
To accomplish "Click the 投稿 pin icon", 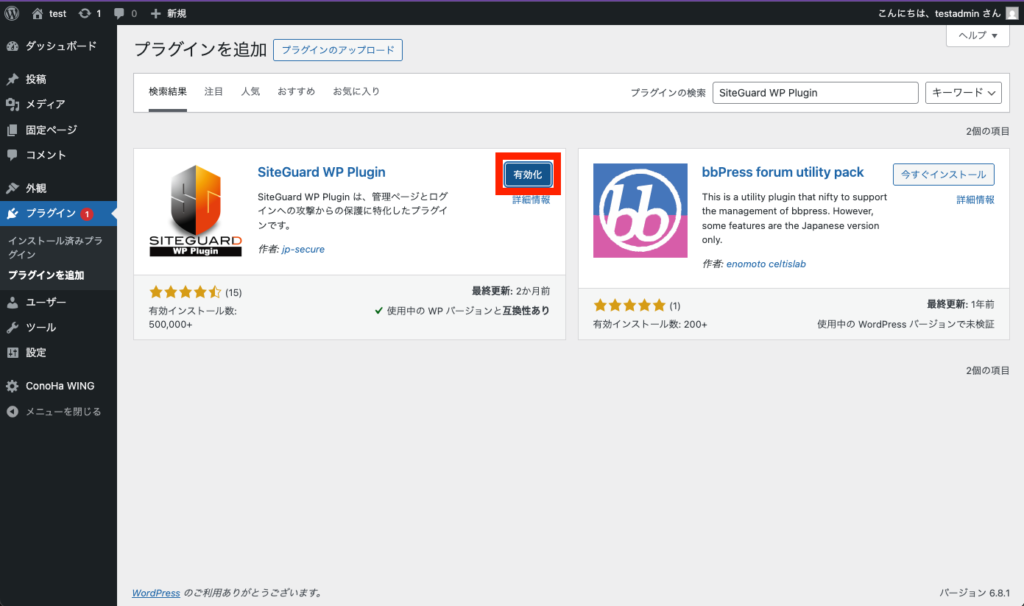I will [12, 79].
